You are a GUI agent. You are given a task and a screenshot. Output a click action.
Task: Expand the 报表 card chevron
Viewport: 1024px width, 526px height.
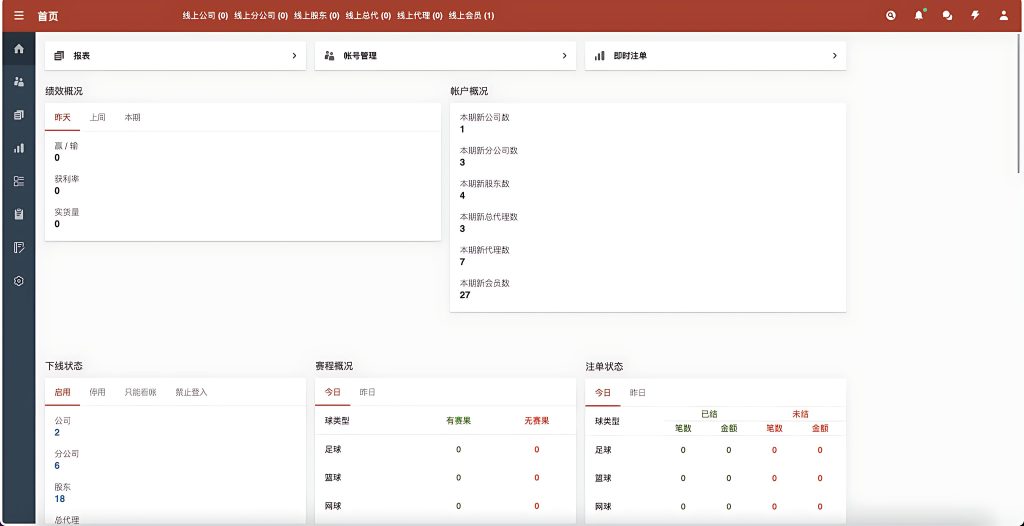295,56
